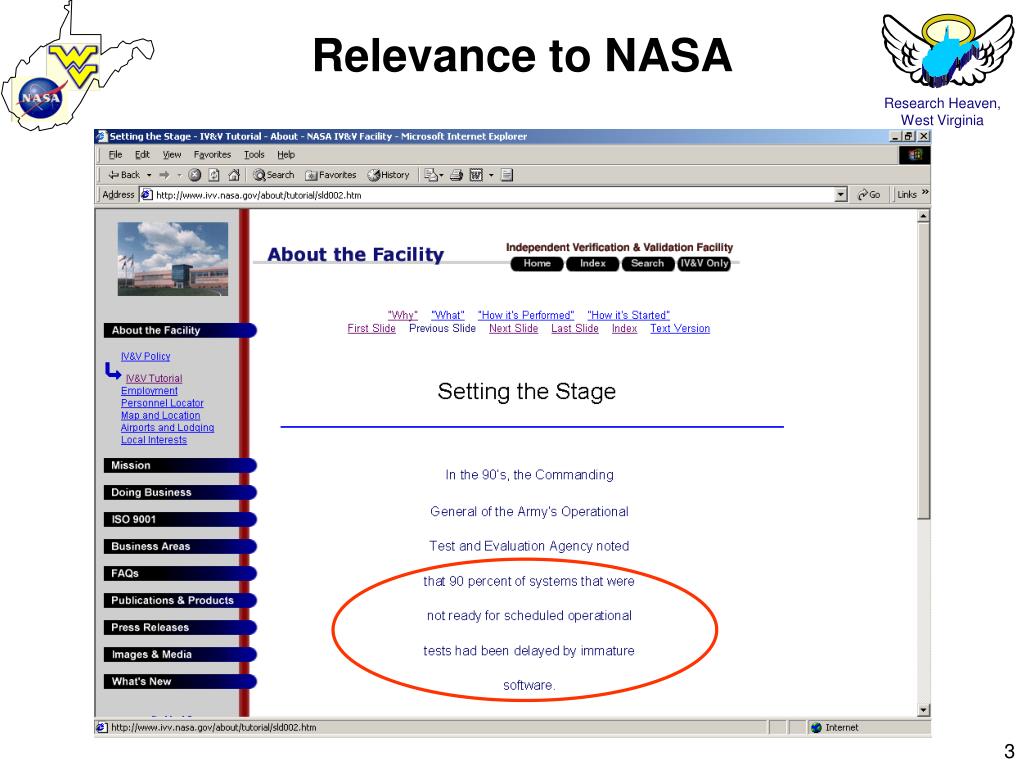Open the "Why" link
Screen dimensions: 1024x768
pos(402,315)
